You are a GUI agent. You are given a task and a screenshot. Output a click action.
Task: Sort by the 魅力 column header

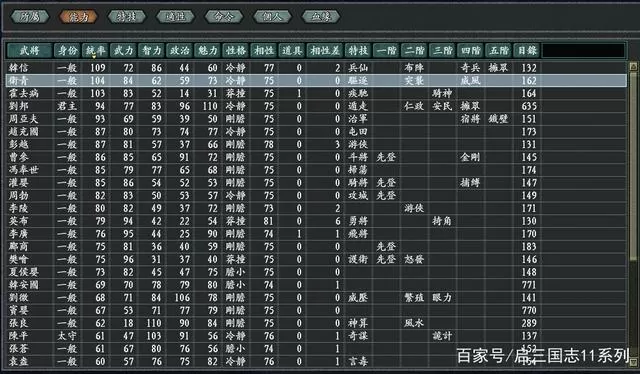[x=208, y=51]
